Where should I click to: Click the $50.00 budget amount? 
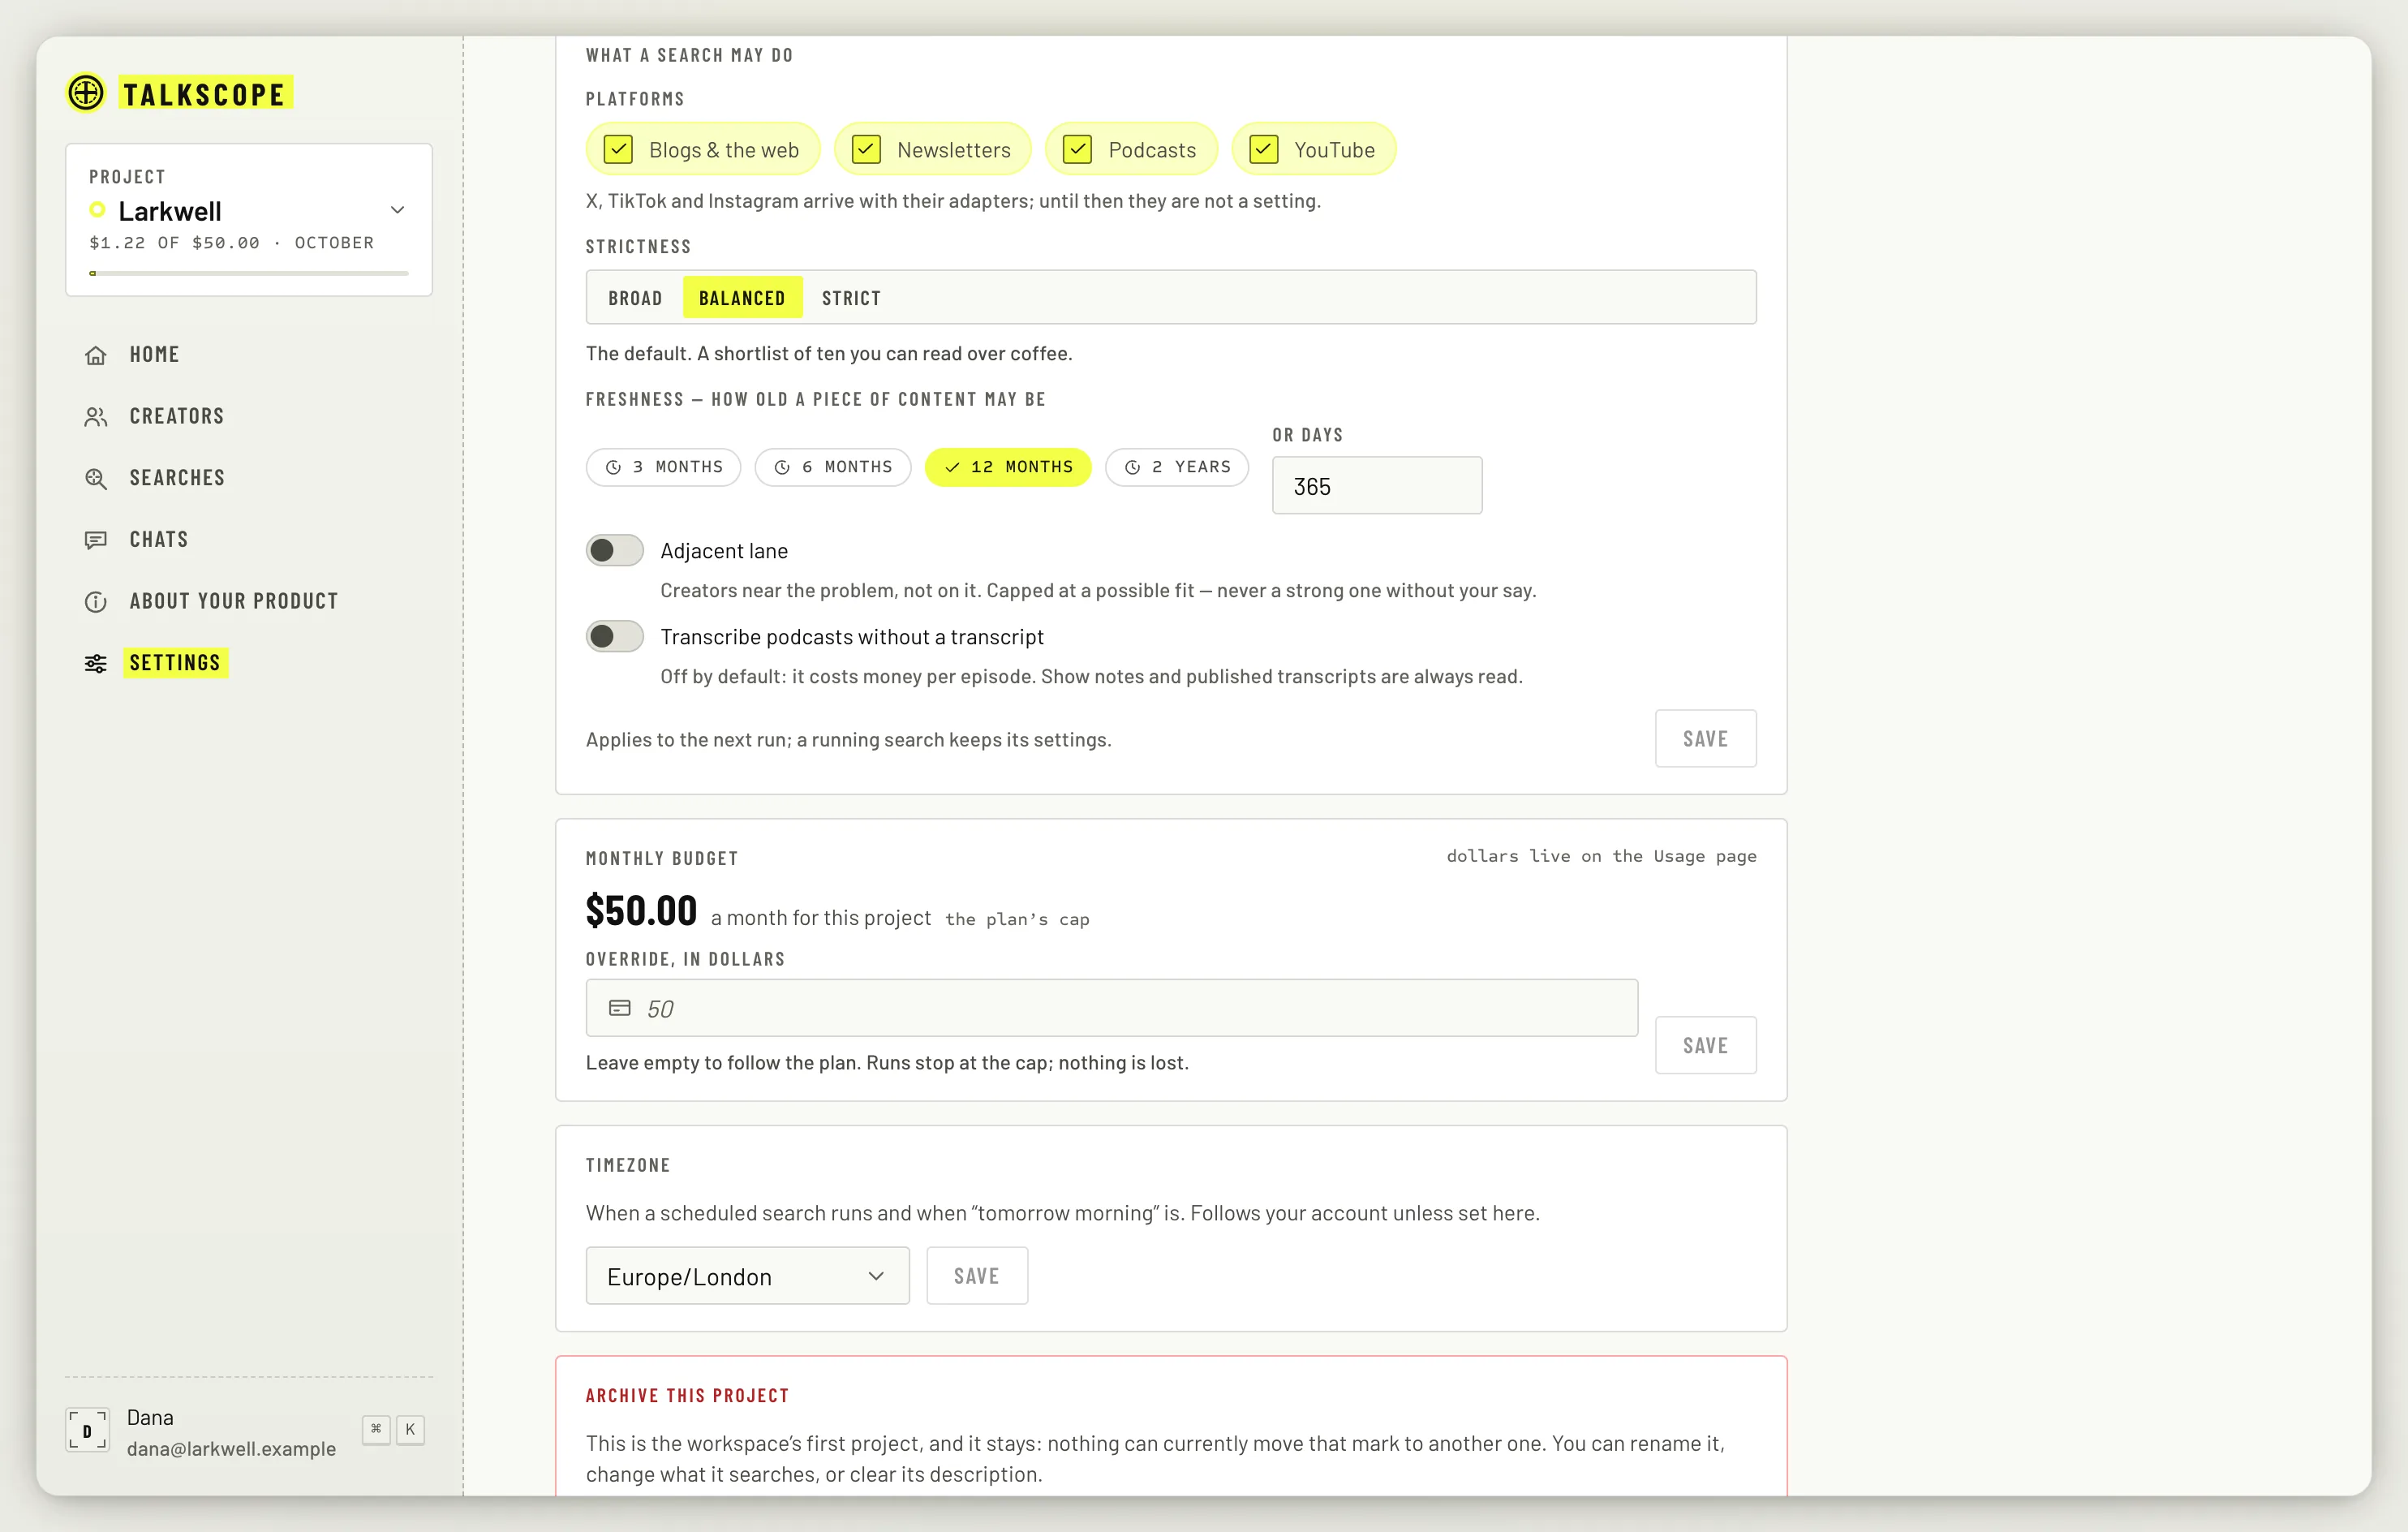coord(641,911)
